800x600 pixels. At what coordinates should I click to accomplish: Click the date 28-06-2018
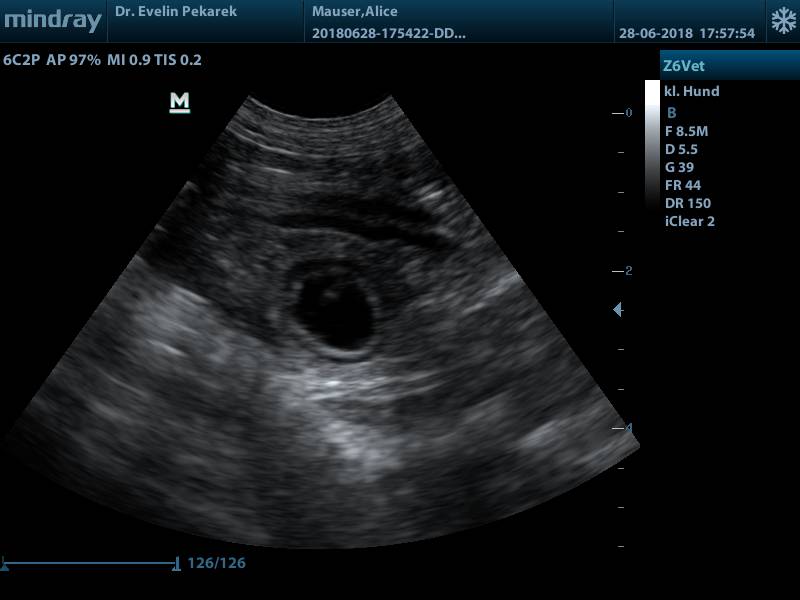[x=656, y=33]
